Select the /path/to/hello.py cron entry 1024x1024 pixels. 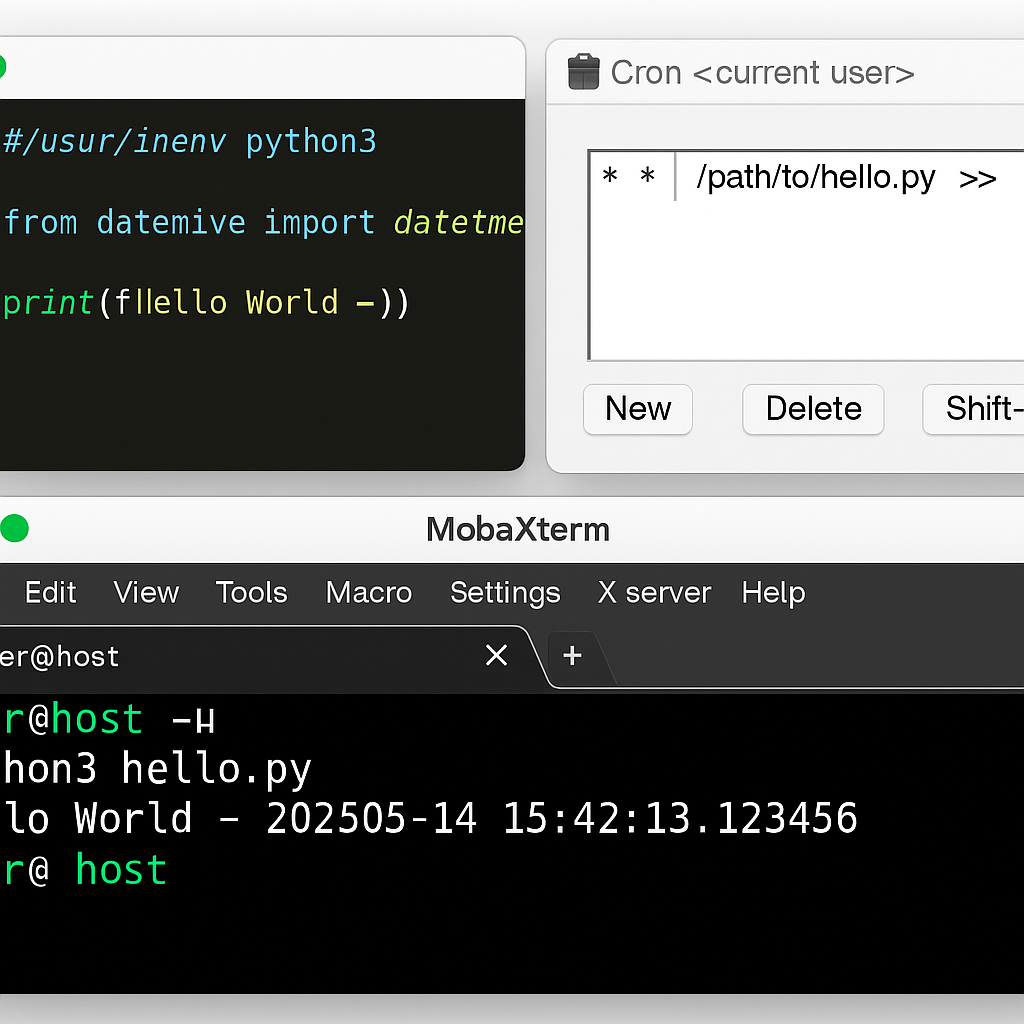(815, 178)
